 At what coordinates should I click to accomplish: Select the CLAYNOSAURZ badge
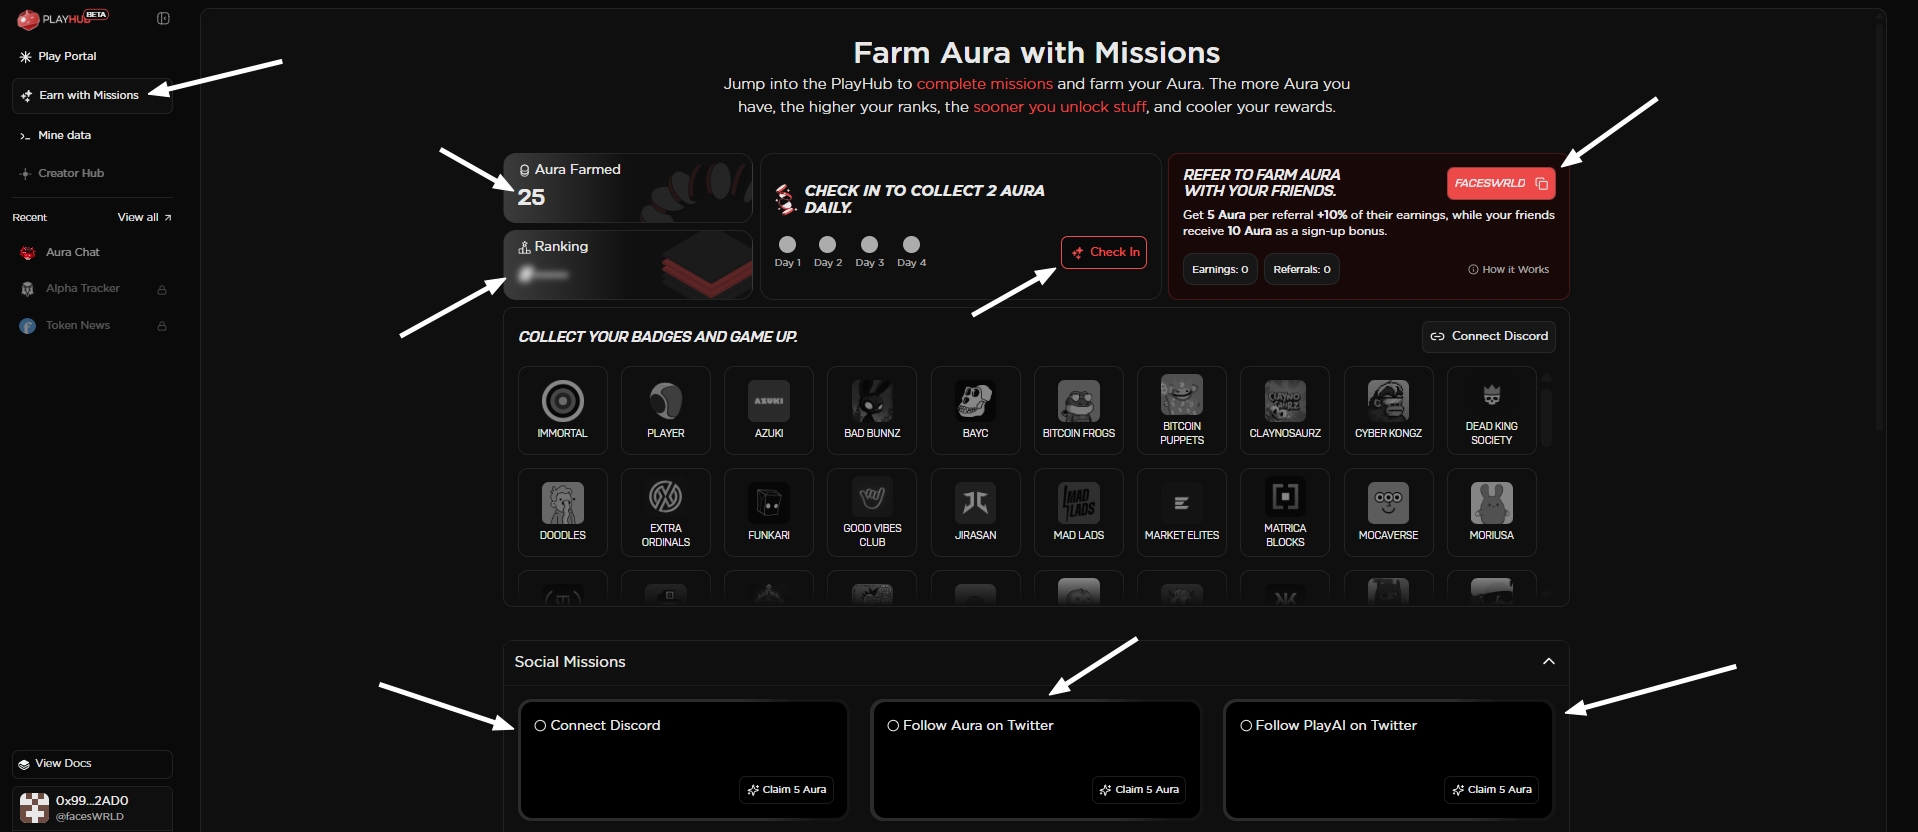[1285, 411]
